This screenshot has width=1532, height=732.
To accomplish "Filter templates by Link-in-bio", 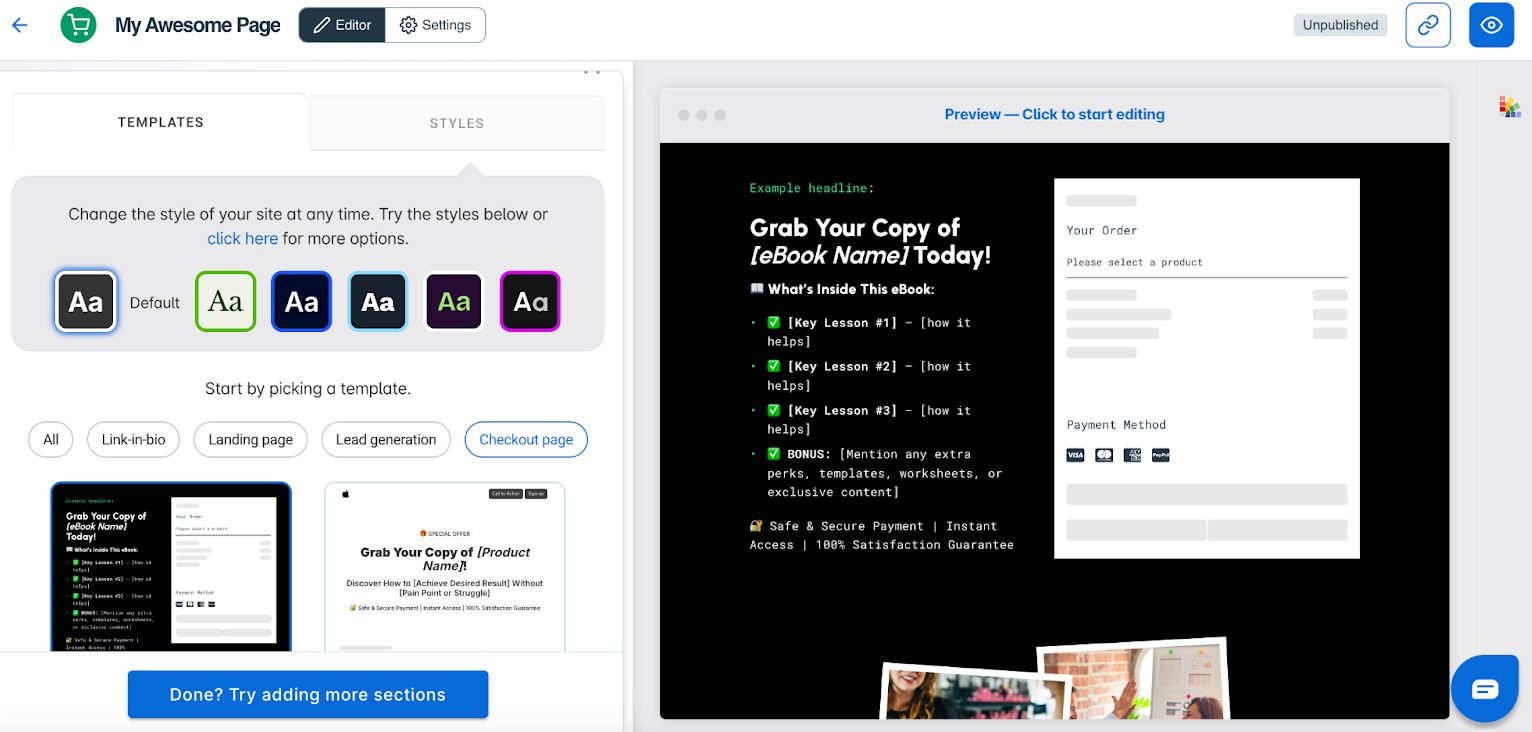I will pos(133,439).
